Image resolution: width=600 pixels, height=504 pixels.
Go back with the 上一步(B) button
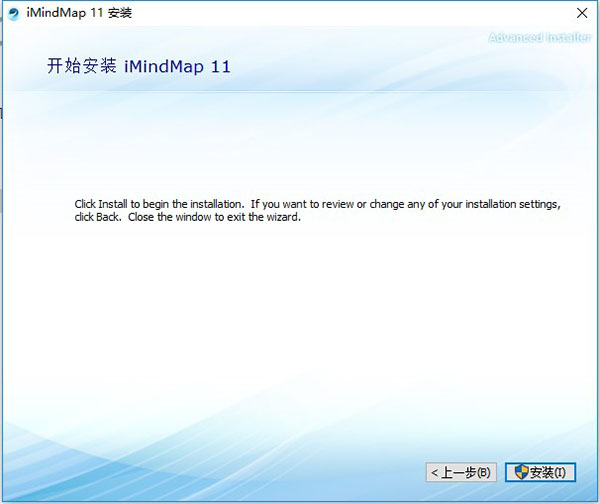[461, 472]
